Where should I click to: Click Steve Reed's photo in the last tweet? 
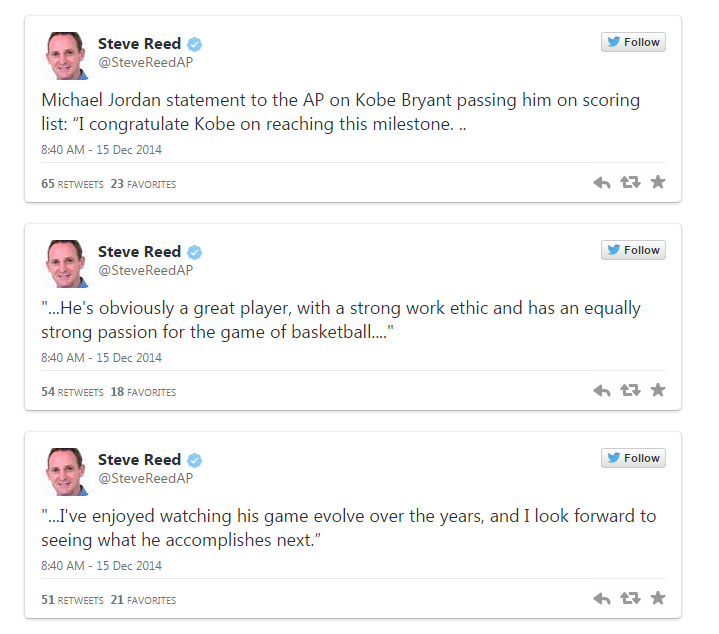[66, 472]
